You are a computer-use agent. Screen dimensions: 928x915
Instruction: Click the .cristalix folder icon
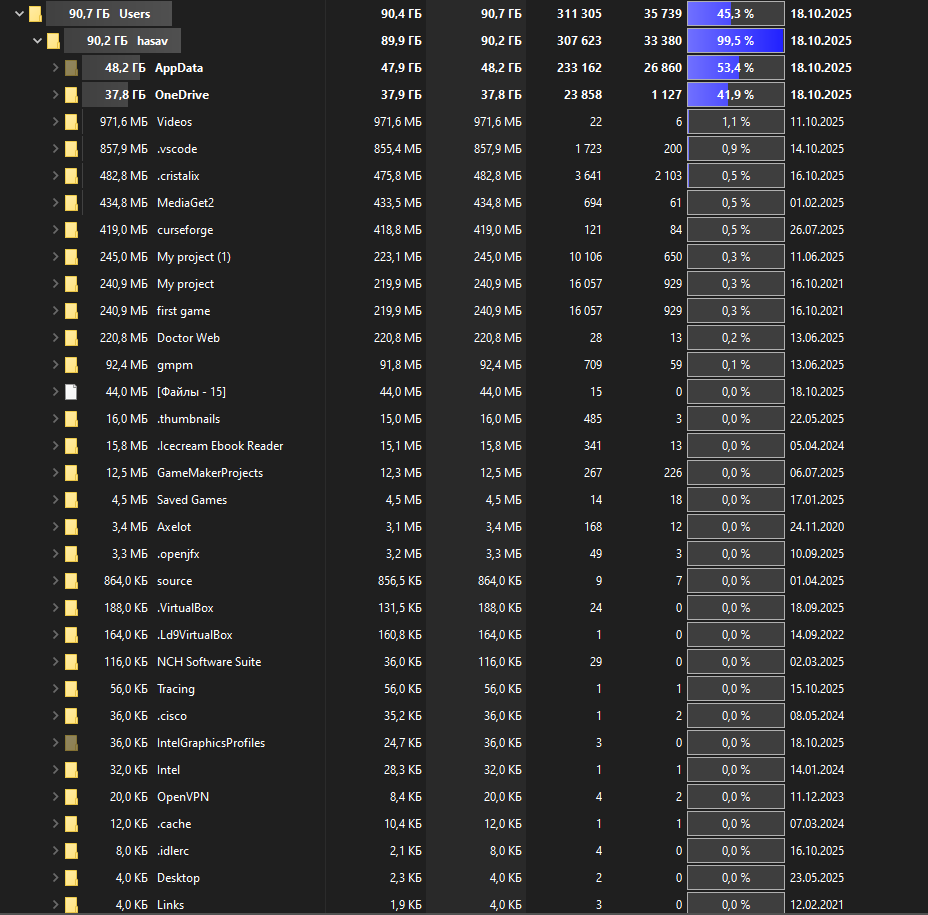[71, 176]
